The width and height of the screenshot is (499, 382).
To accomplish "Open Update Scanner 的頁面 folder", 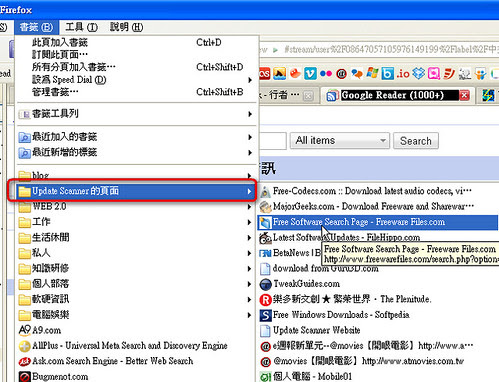I will [137, 191].
